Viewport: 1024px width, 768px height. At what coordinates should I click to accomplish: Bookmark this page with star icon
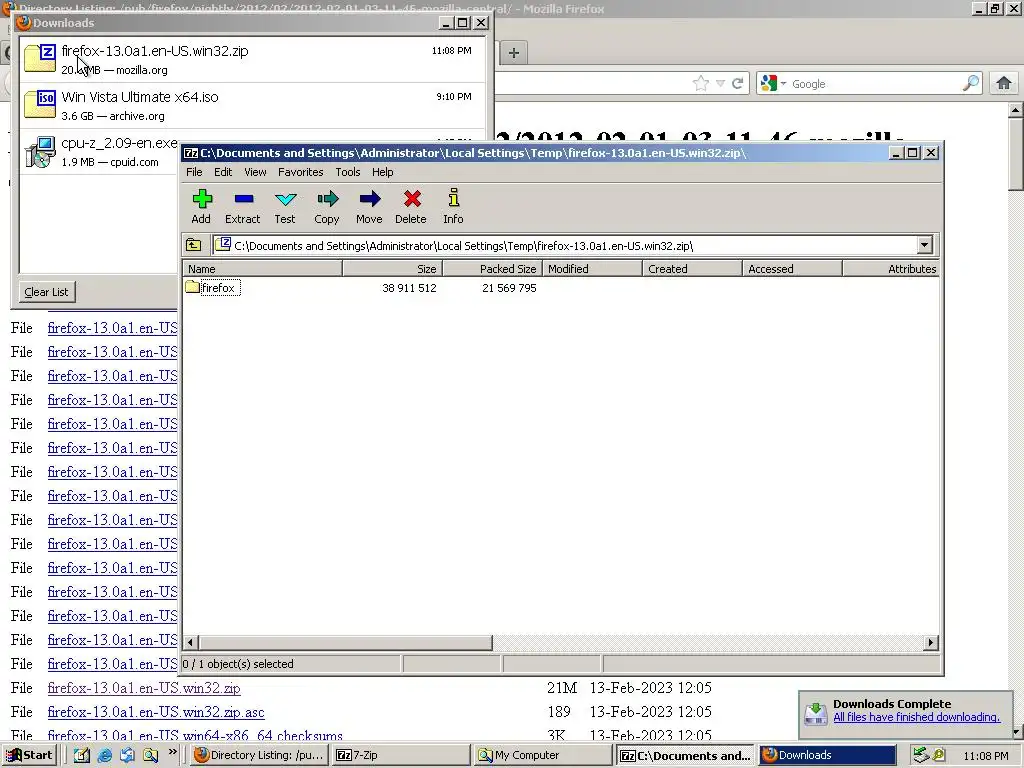coord(701,83)
